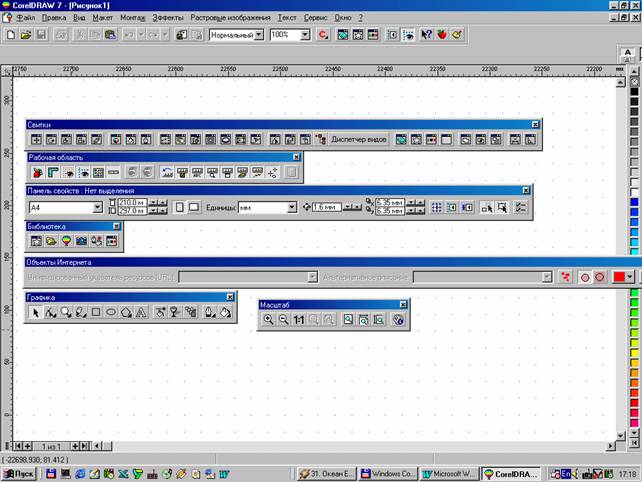The height and width of the screenshot is (482, 642).
Task: Toggle portrait page orientation in property bar
Action: click(179, 207)
